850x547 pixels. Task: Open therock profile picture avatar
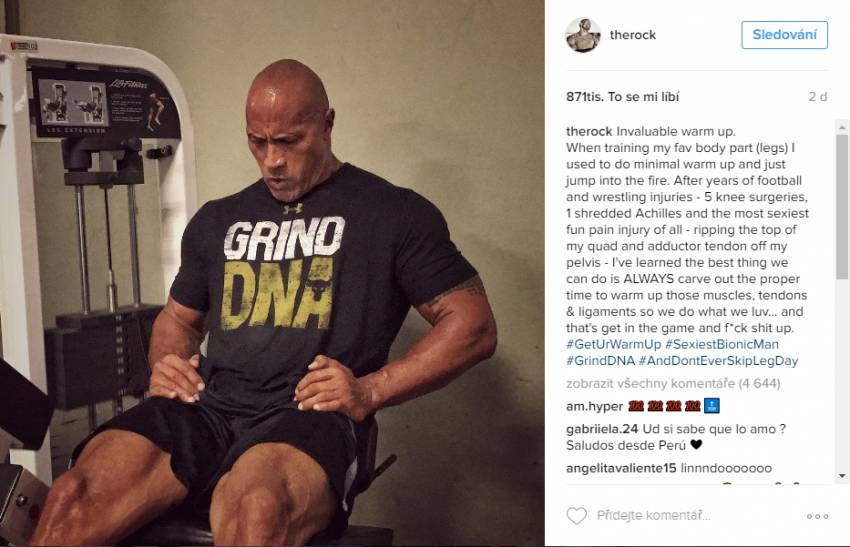point(583,35)
